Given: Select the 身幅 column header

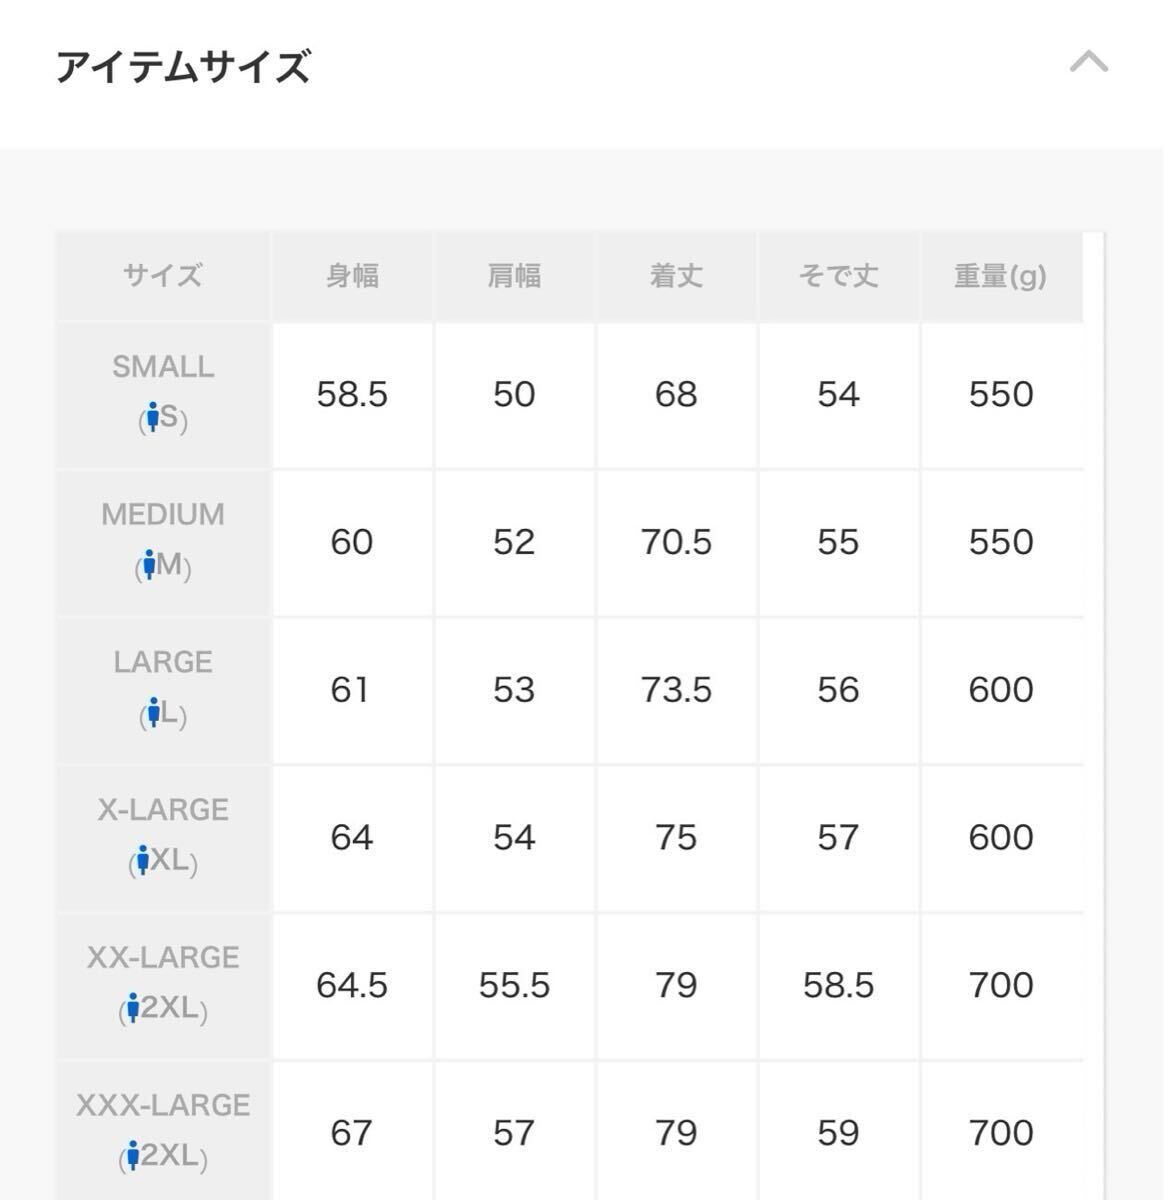Looking at the screenshot, I should (x=352, y=276).
